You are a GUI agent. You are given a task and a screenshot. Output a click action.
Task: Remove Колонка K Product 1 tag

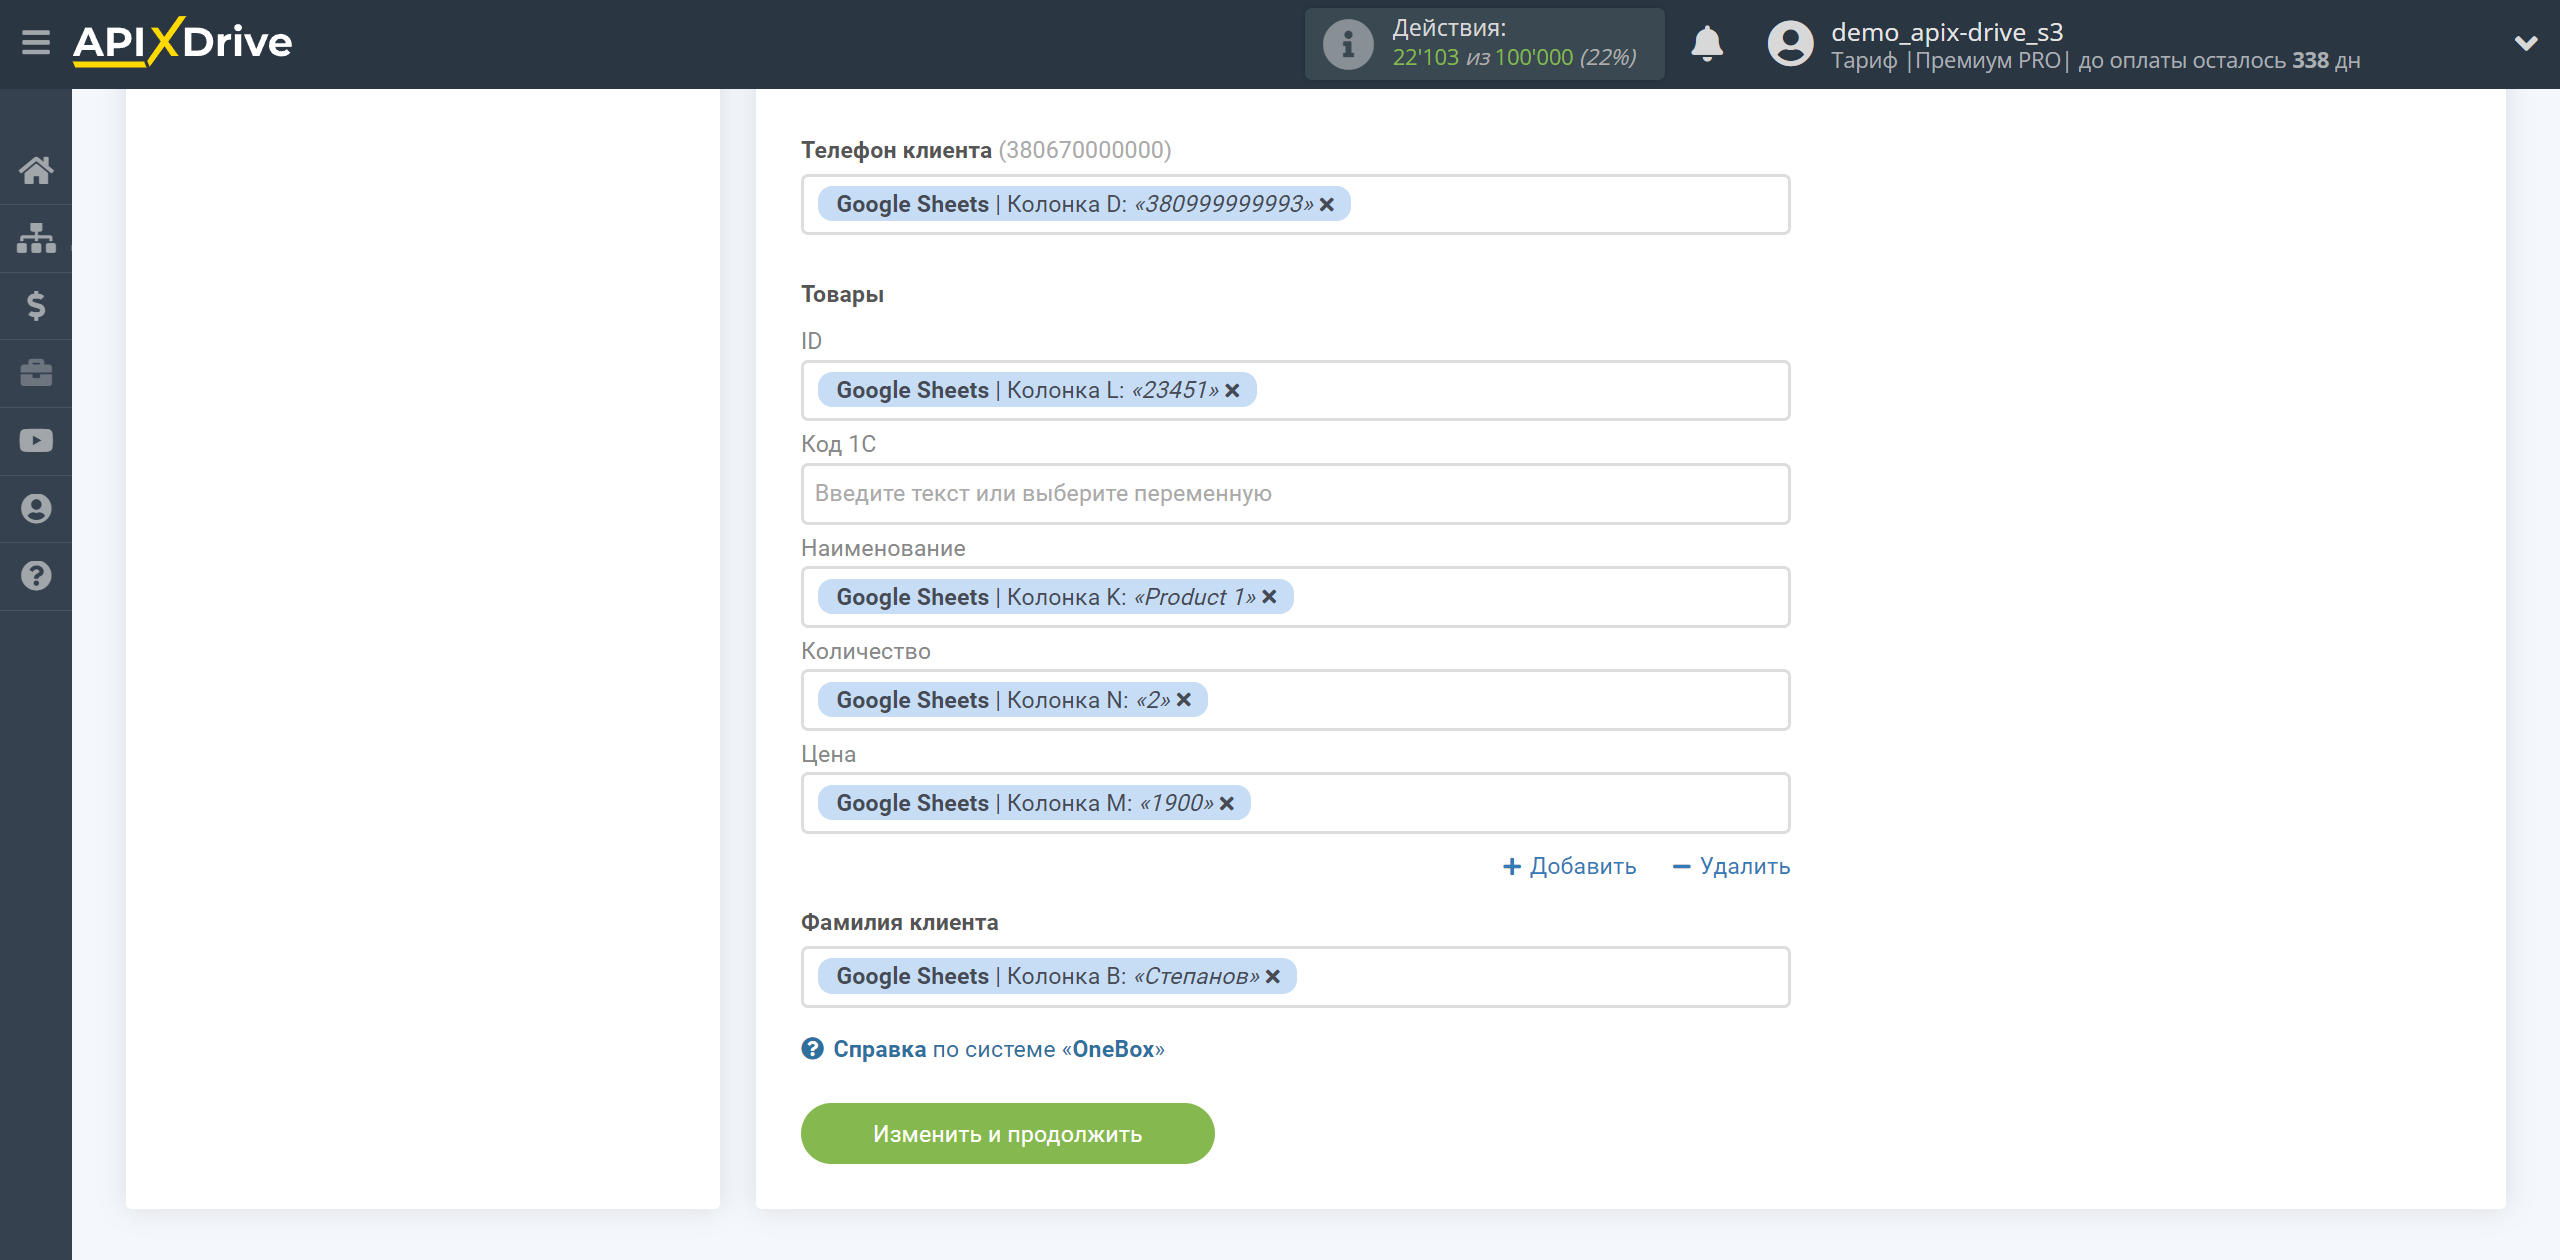pos(1269,597)
